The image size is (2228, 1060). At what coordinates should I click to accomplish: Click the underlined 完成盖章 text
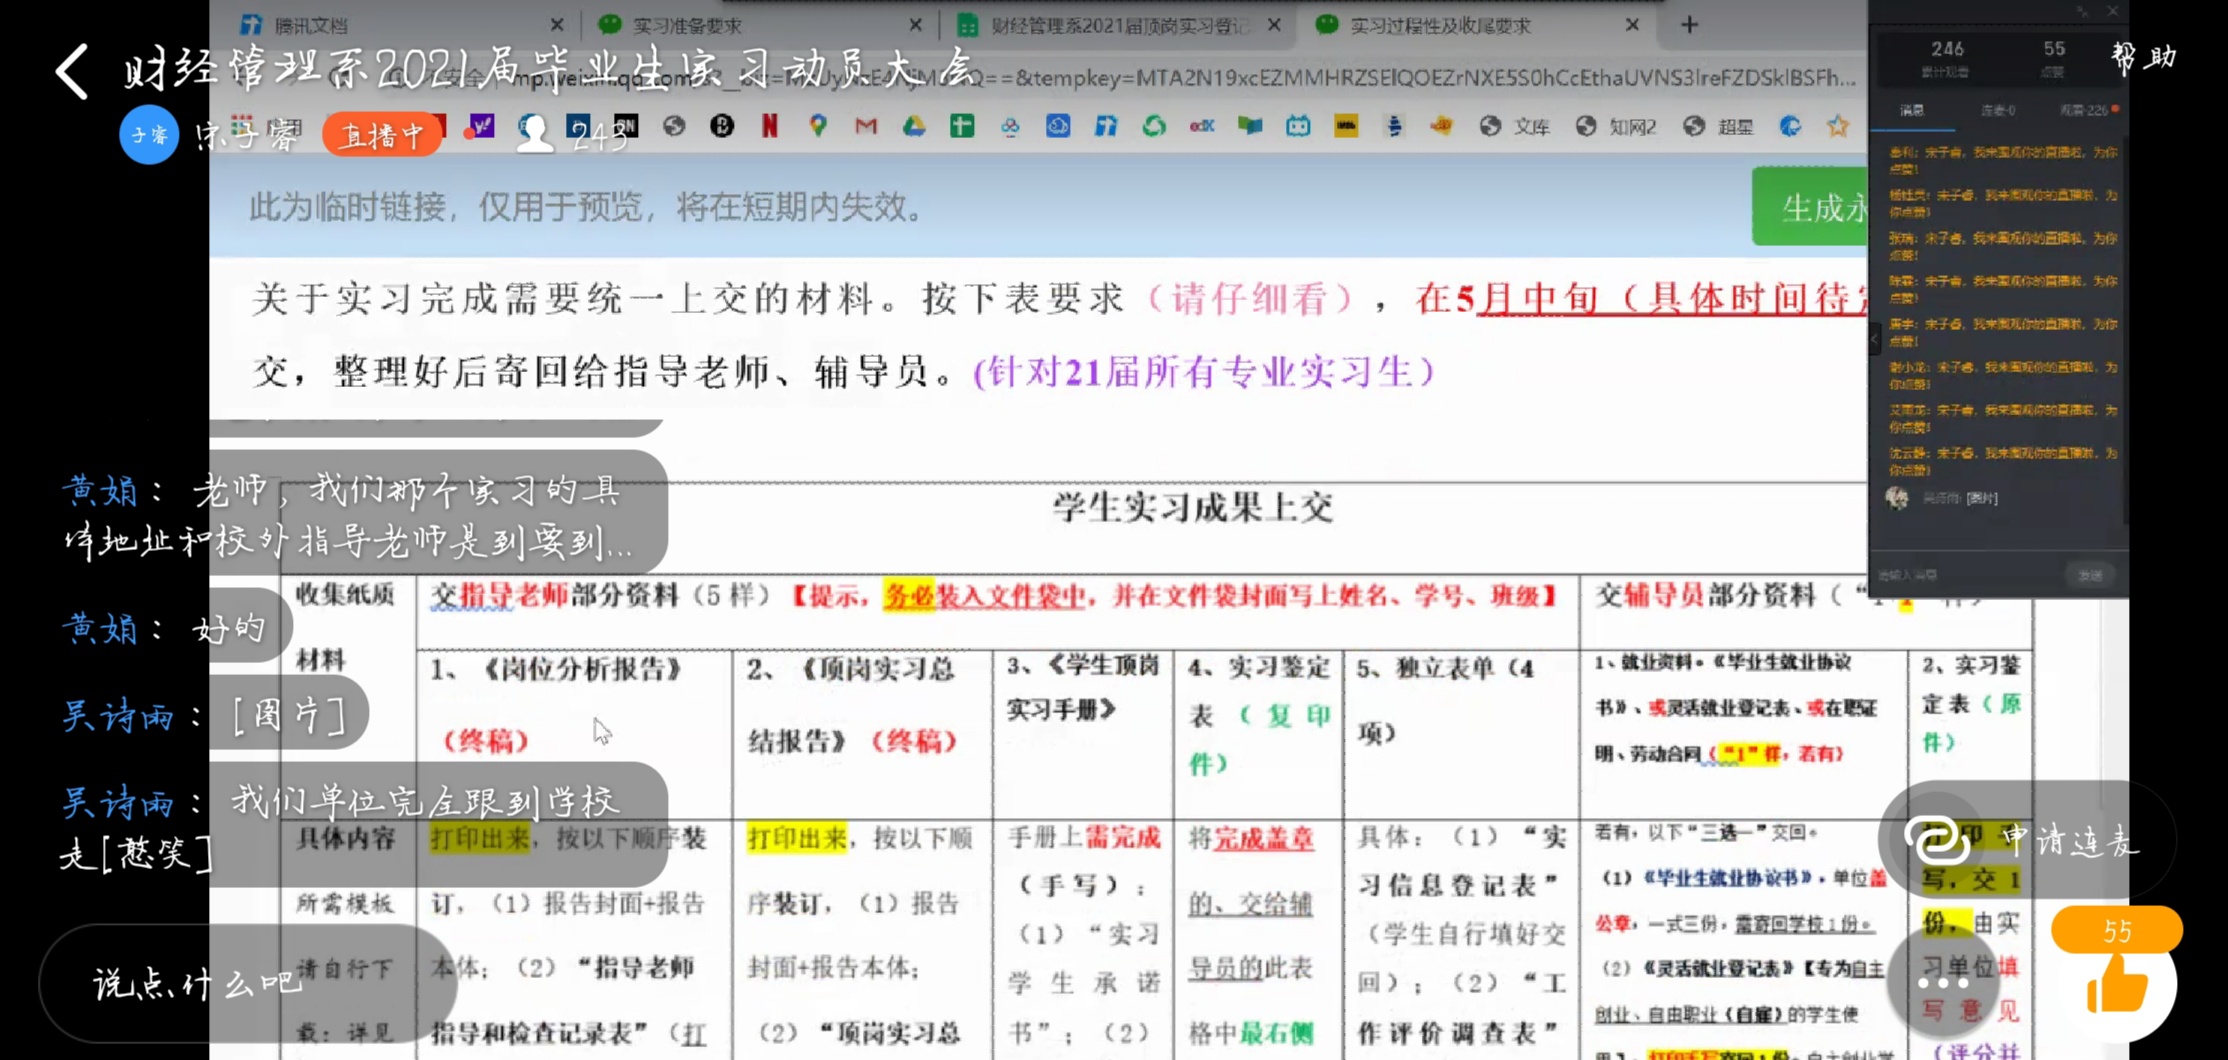click(1263, 838)
